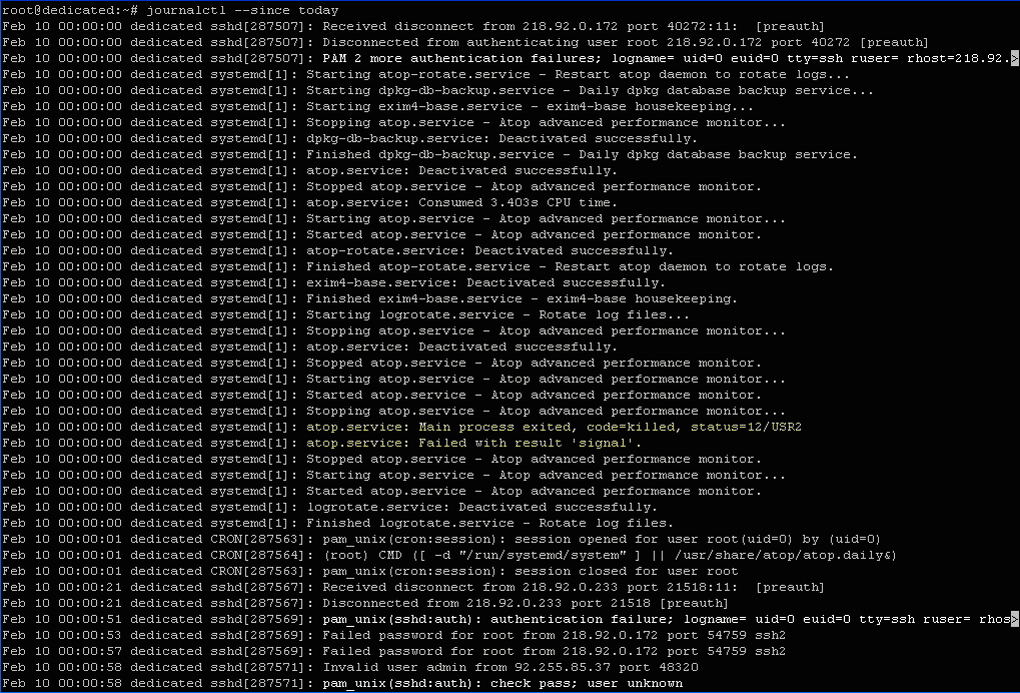The width and height of the screenshot is (1020, 693).
Task: Click 'Disconnected from authenticating user root' line
Action: 500,42
